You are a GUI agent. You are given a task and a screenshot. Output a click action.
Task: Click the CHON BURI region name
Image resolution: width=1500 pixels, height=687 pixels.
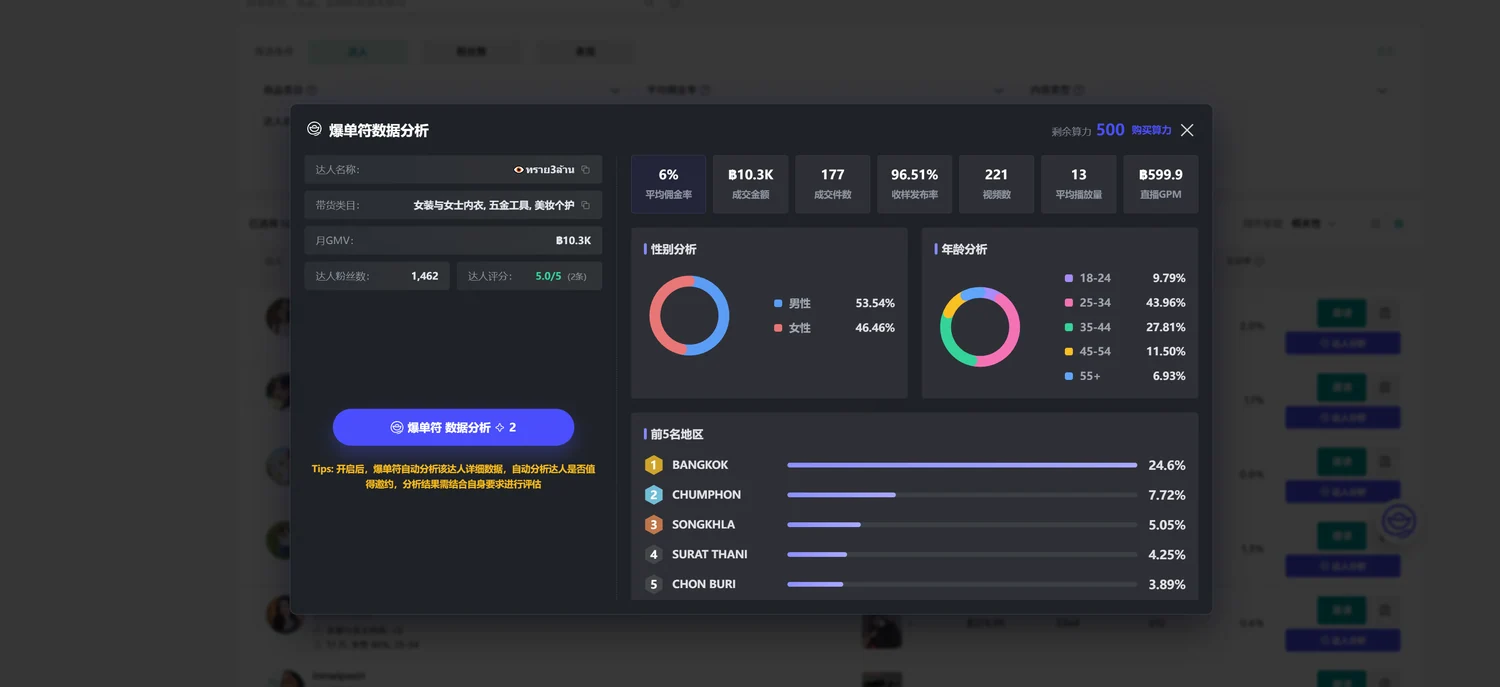coord(704,584)
